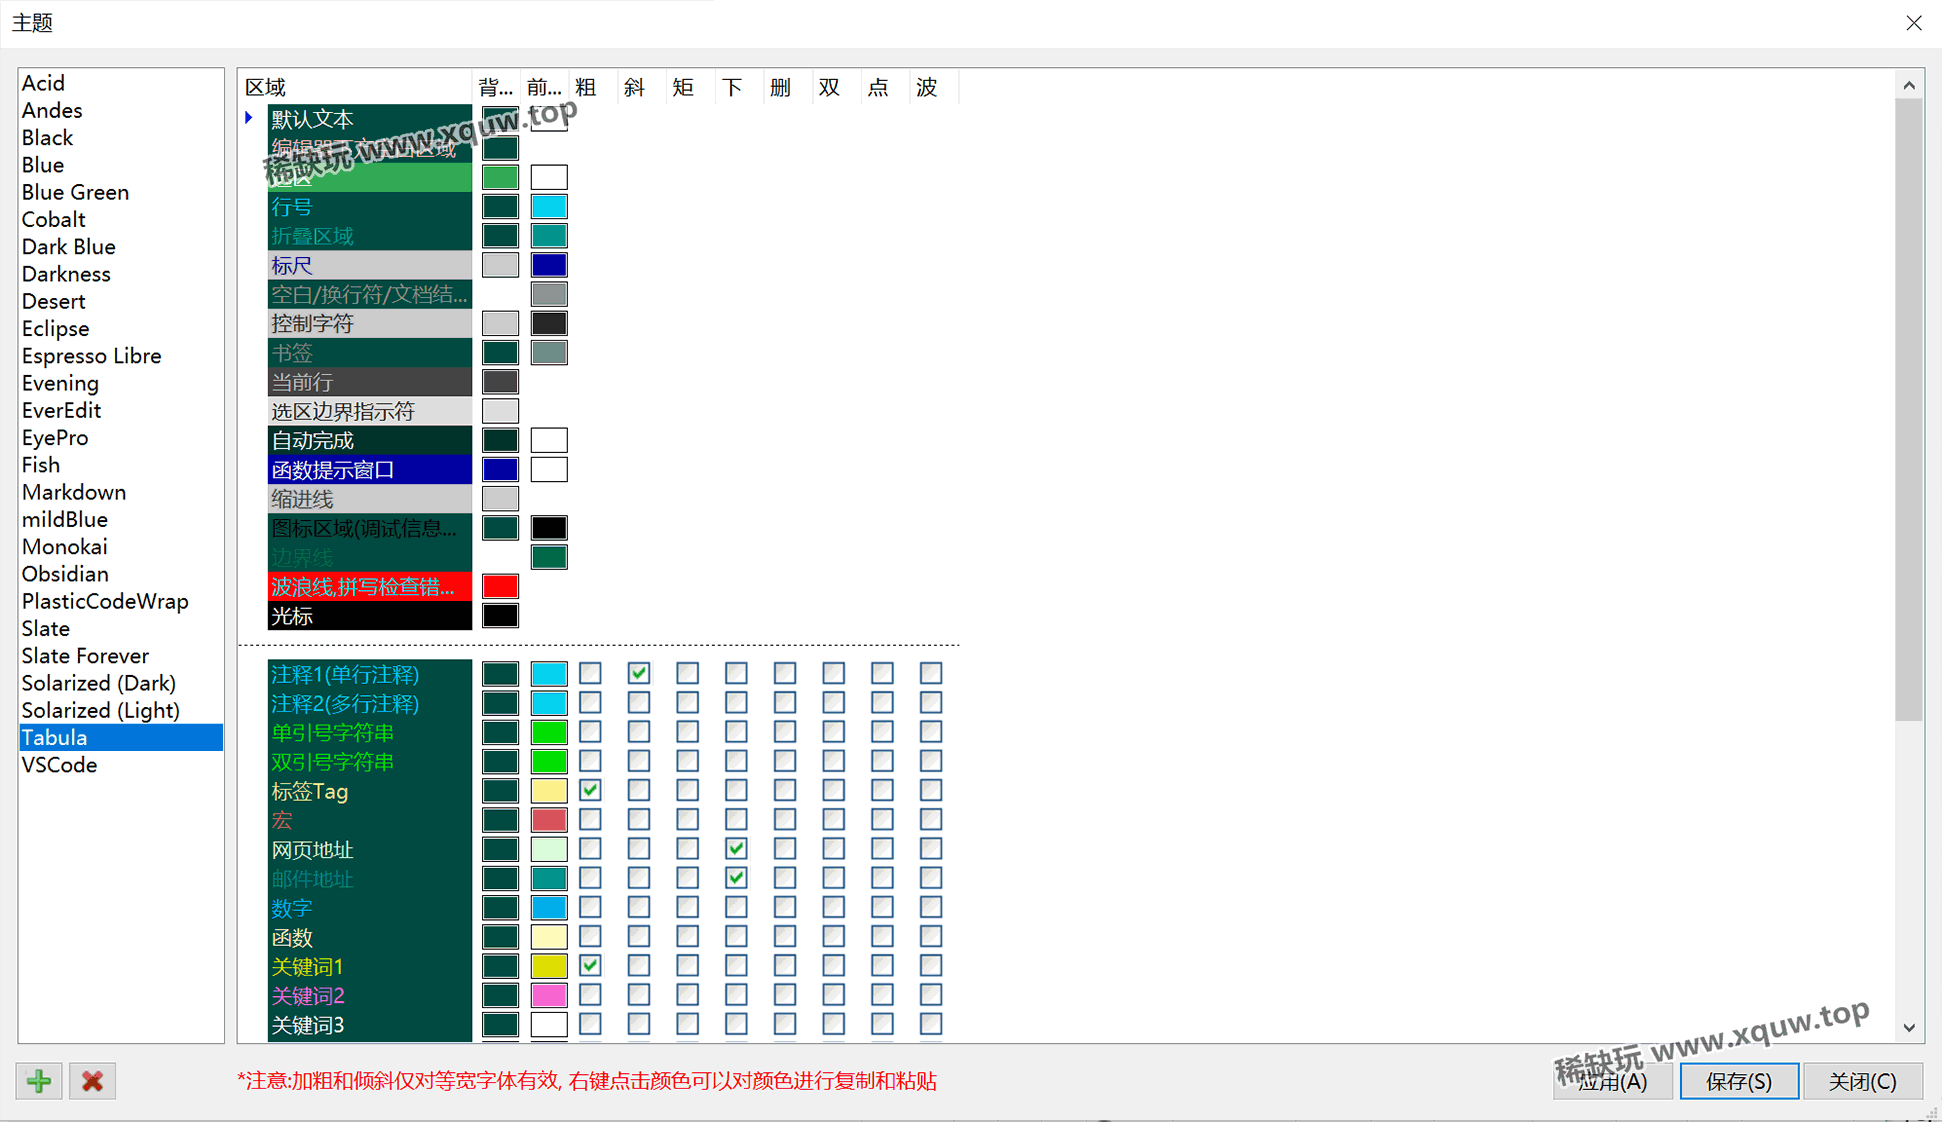Open background swatch for 当前行
This screenshot has width=1942, height=1122.
[500, 382]
